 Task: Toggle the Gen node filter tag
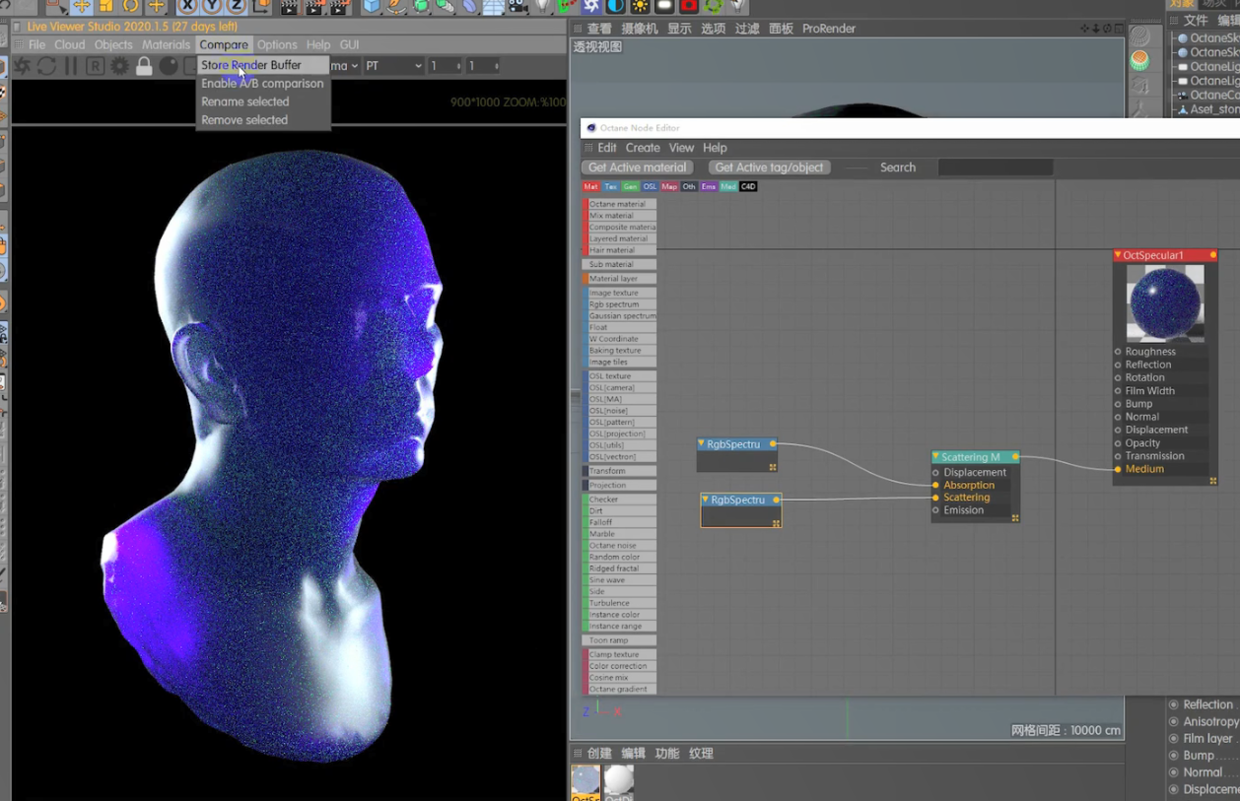pos(630,187)
